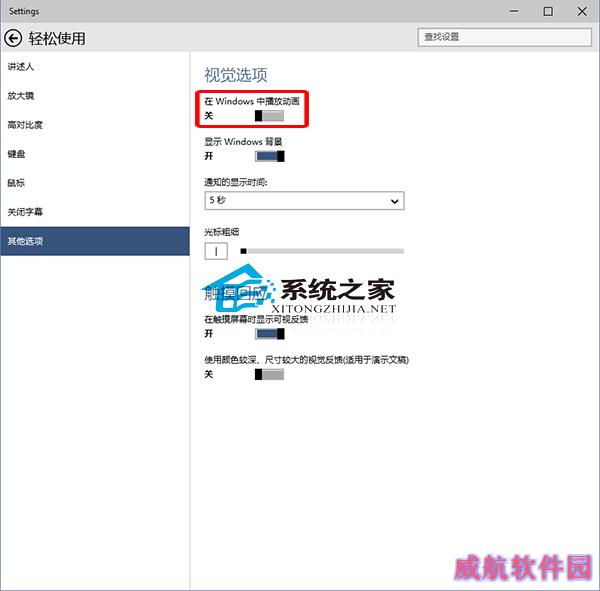This screenshot has width=600, height=591.
Task: Select 其他选项 in the sidebar
Action: [x=95, y=241]
